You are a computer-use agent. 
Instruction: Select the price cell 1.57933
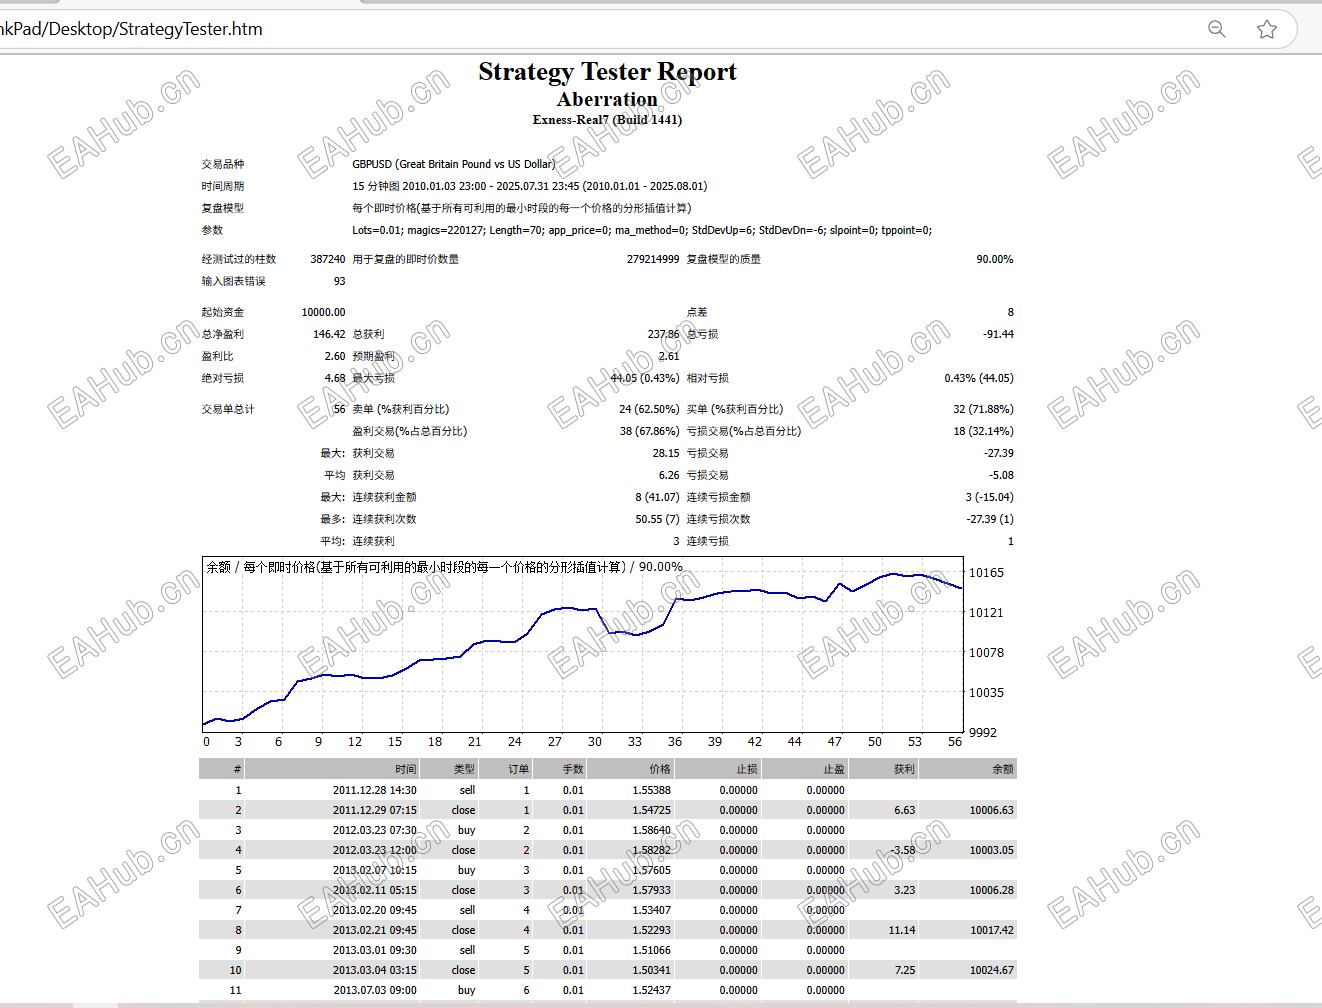click(651, 890)
